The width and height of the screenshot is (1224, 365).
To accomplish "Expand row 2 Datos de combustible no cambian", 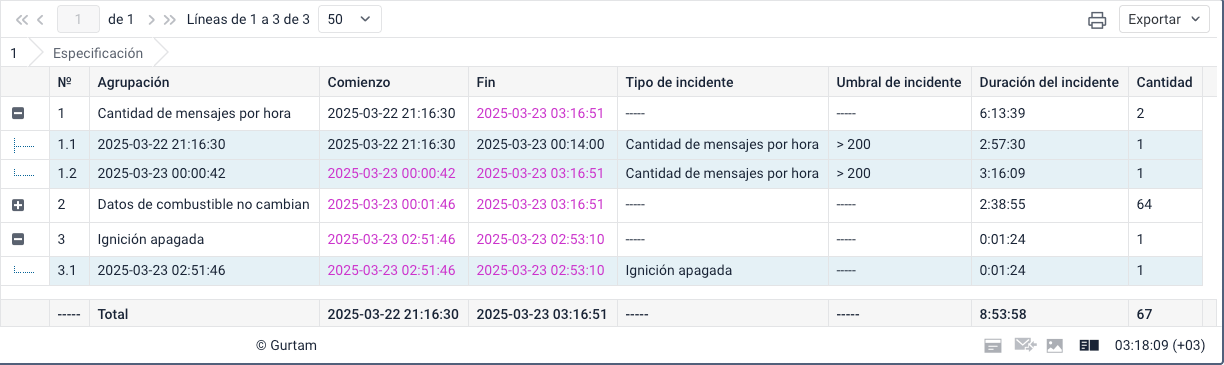I will pos(17,204).
